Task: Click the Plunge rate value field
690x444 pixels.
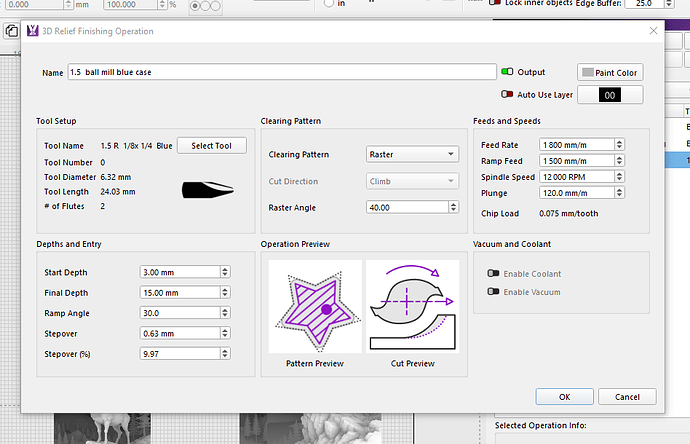Action: (x=576, y=193)
